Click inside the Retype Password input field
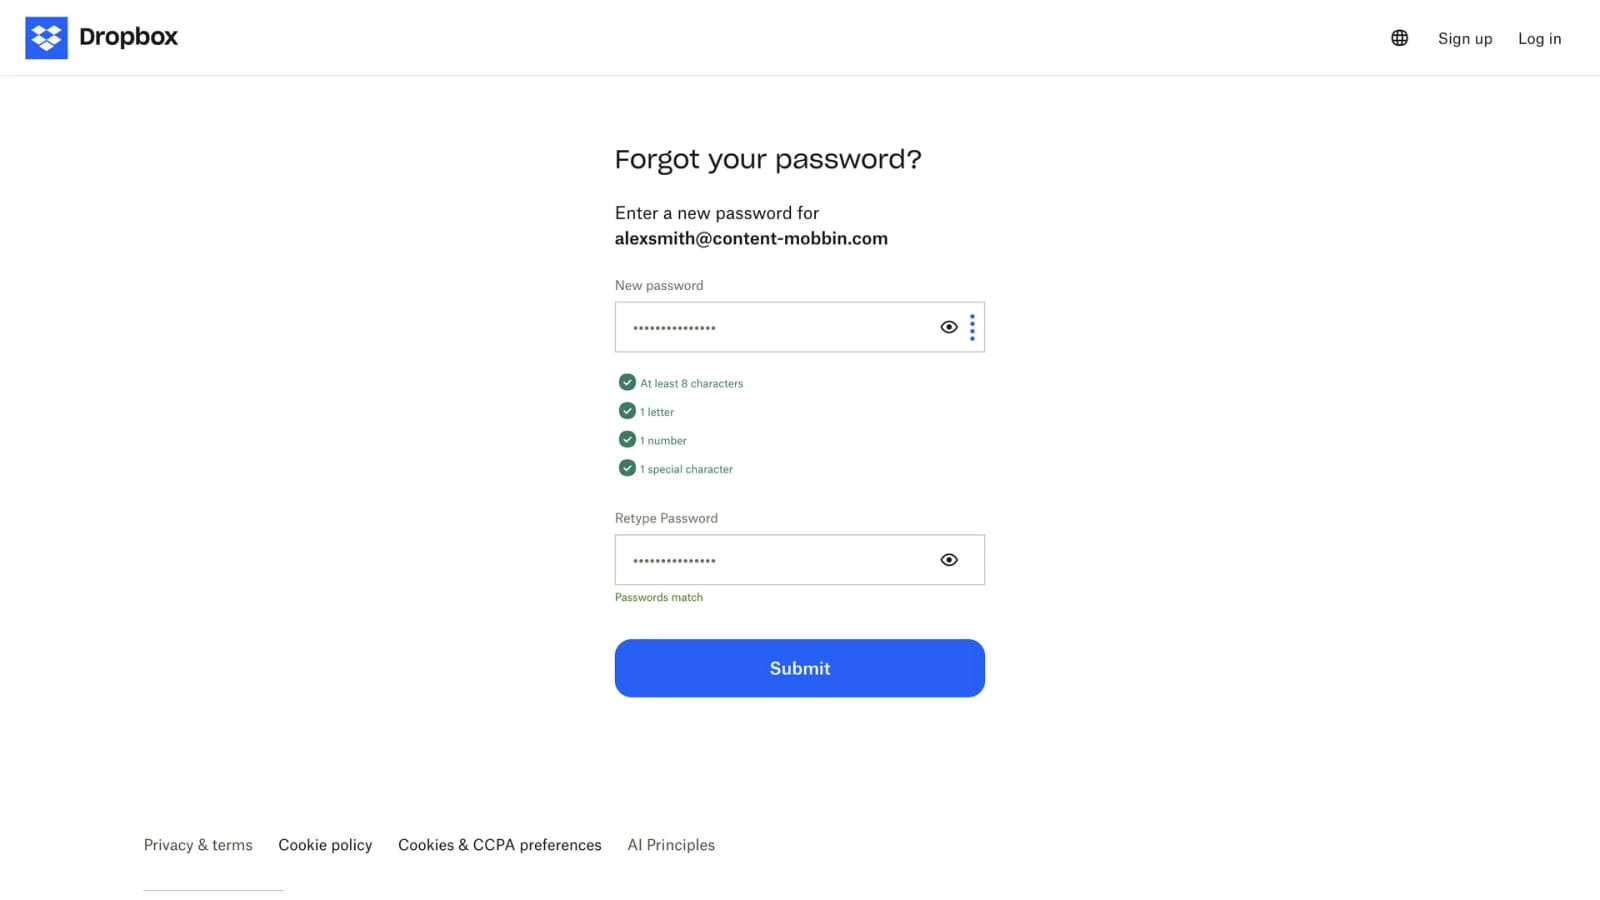This screenshot has height=900, width=1600. tap(780, 559)
